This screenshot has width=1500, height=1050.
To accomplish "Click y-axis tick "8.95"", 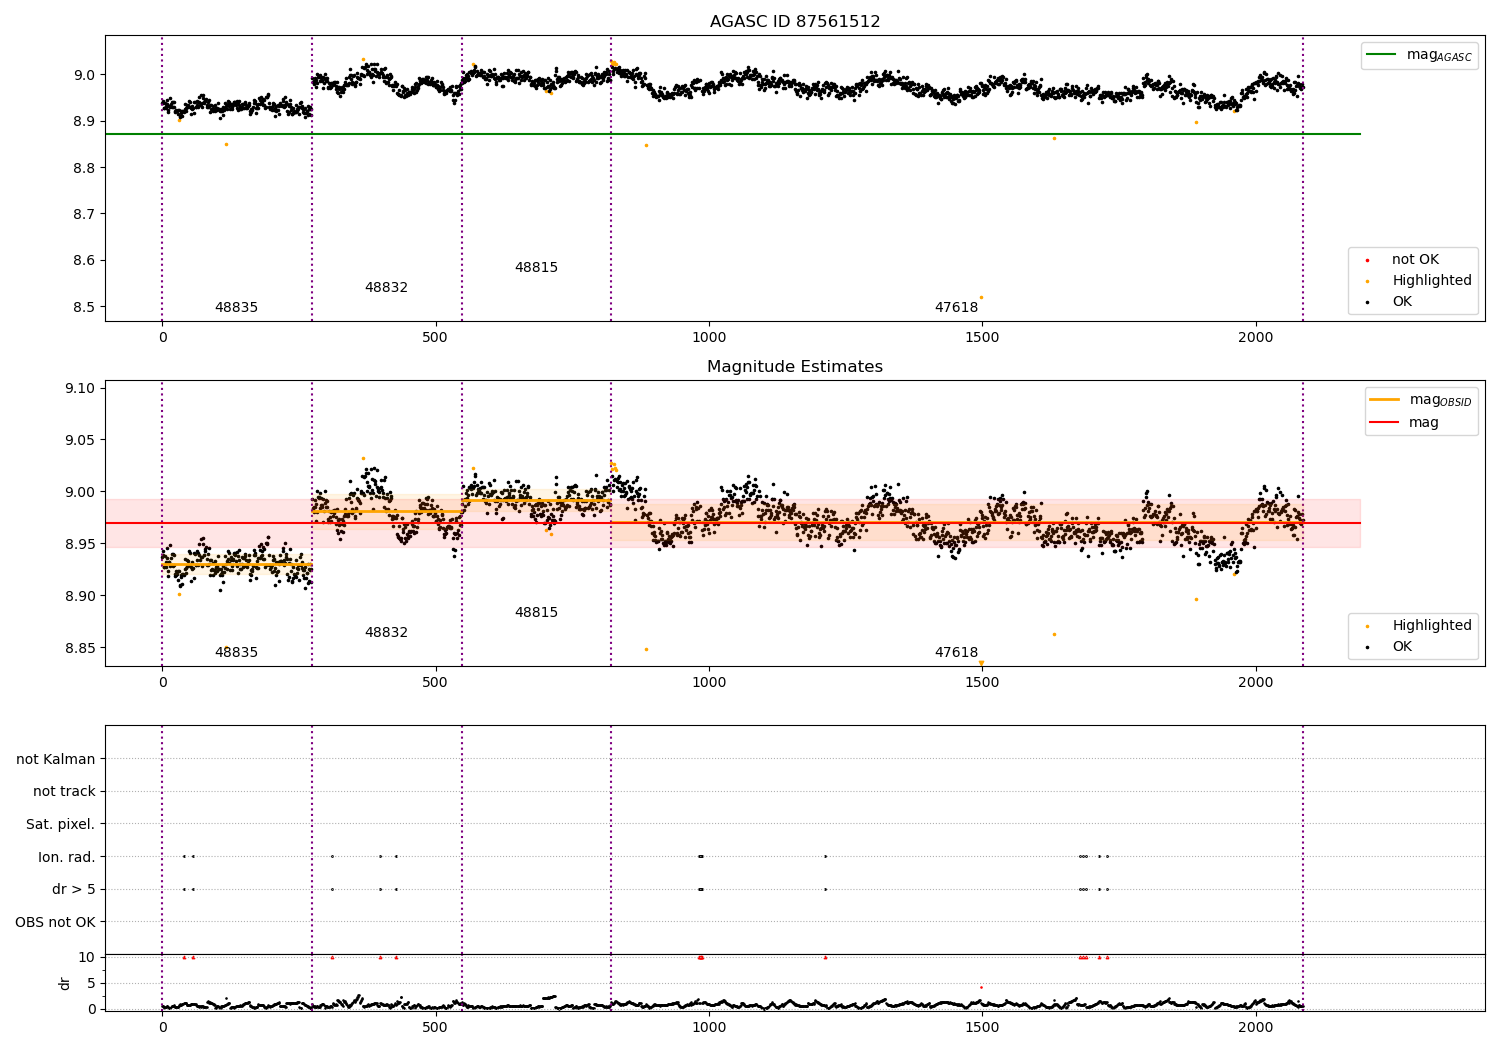I will 80,545.
